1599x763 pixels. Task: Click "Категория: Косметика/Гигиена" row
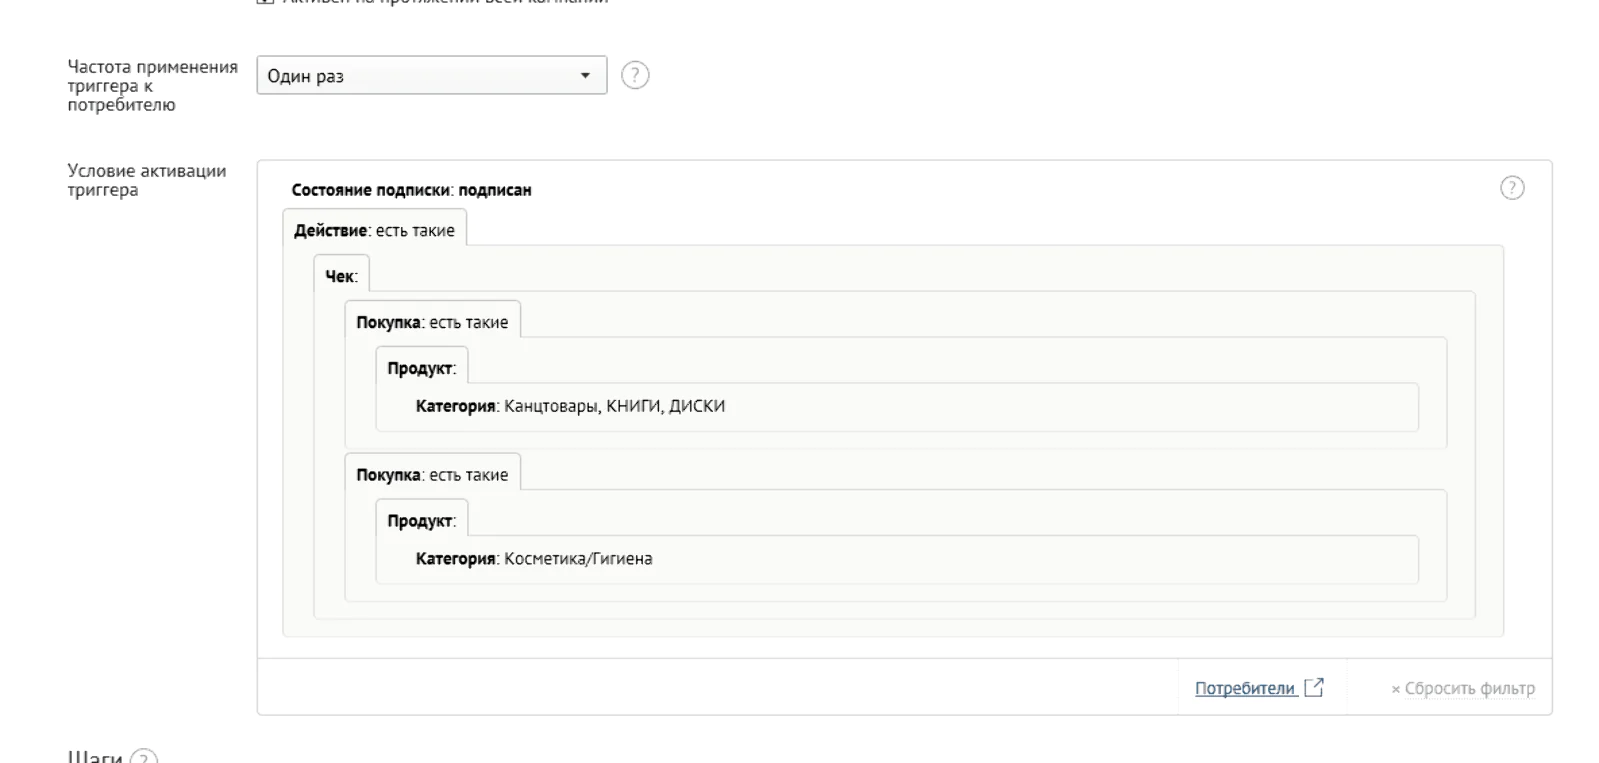point(897,560)
